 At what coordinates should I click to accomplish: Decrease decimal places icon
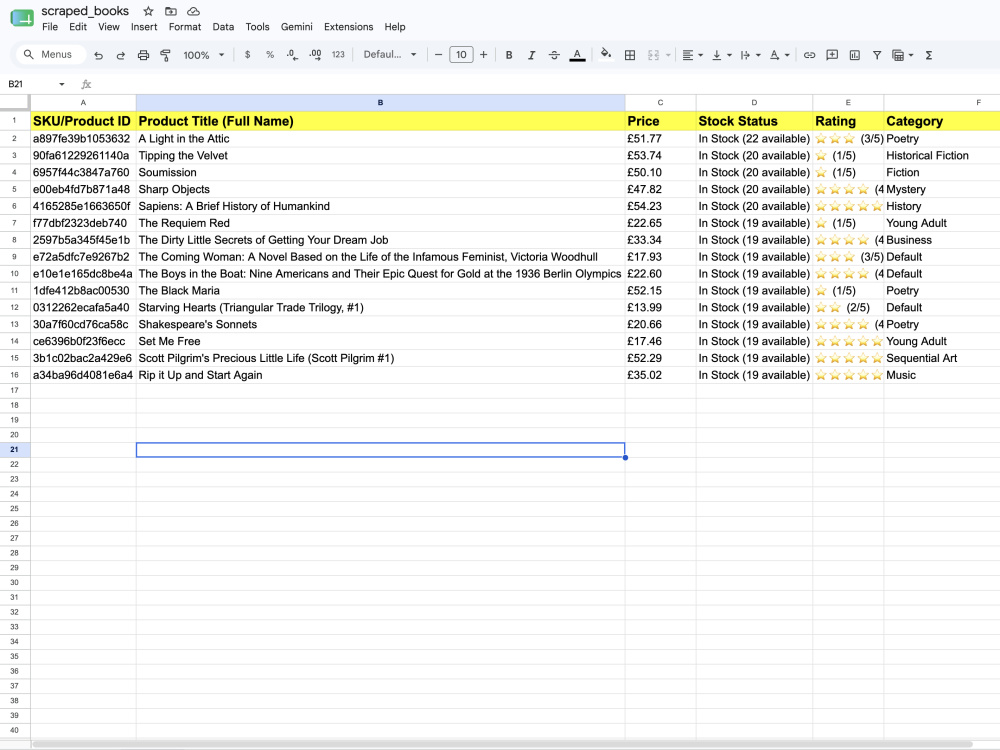click(x=292, y=55)
